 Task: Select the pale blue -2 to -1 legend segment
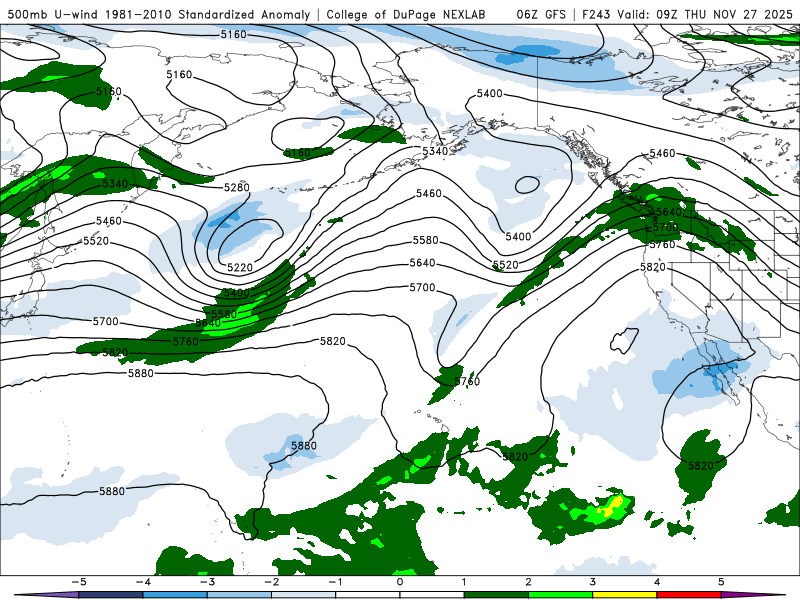coord(304,595)
